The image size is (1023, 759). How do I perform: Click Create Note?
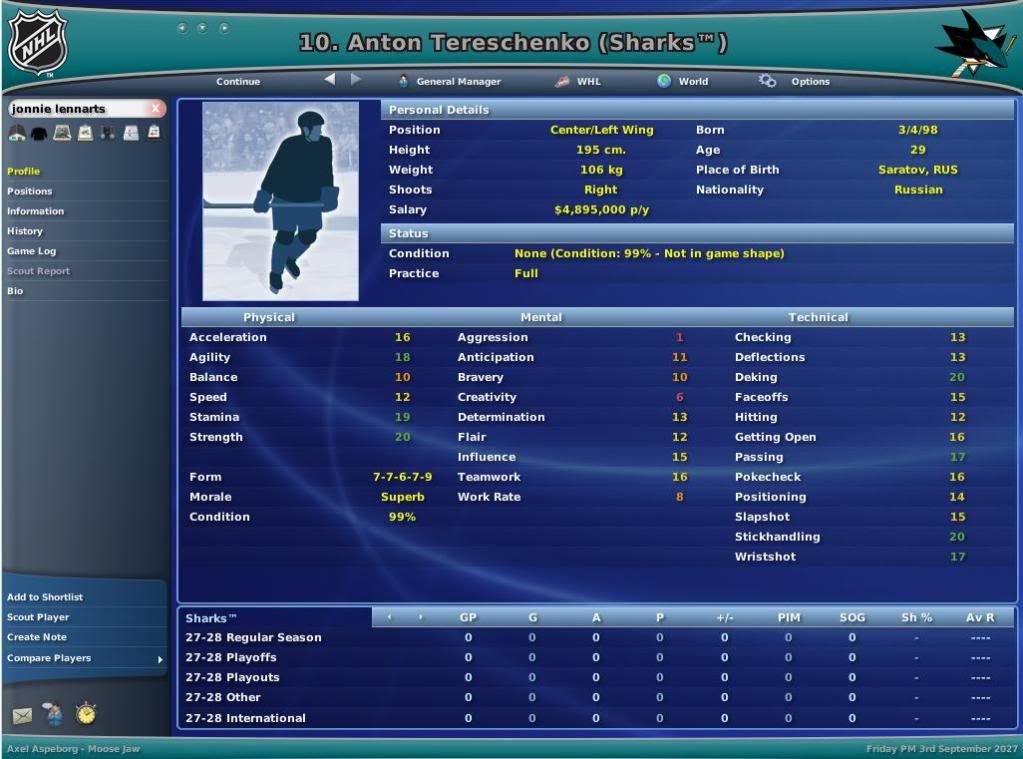click(x=37, y=637)
